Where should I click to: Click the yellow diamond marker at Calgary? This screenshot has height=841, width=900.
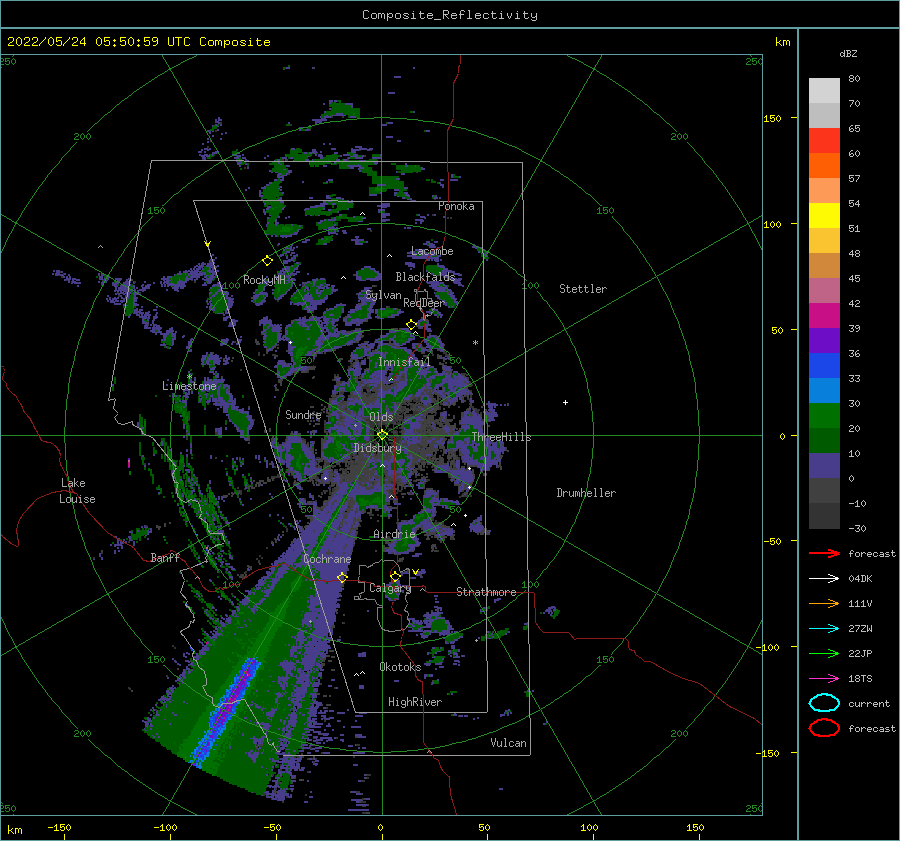click(x=395, y=576)
